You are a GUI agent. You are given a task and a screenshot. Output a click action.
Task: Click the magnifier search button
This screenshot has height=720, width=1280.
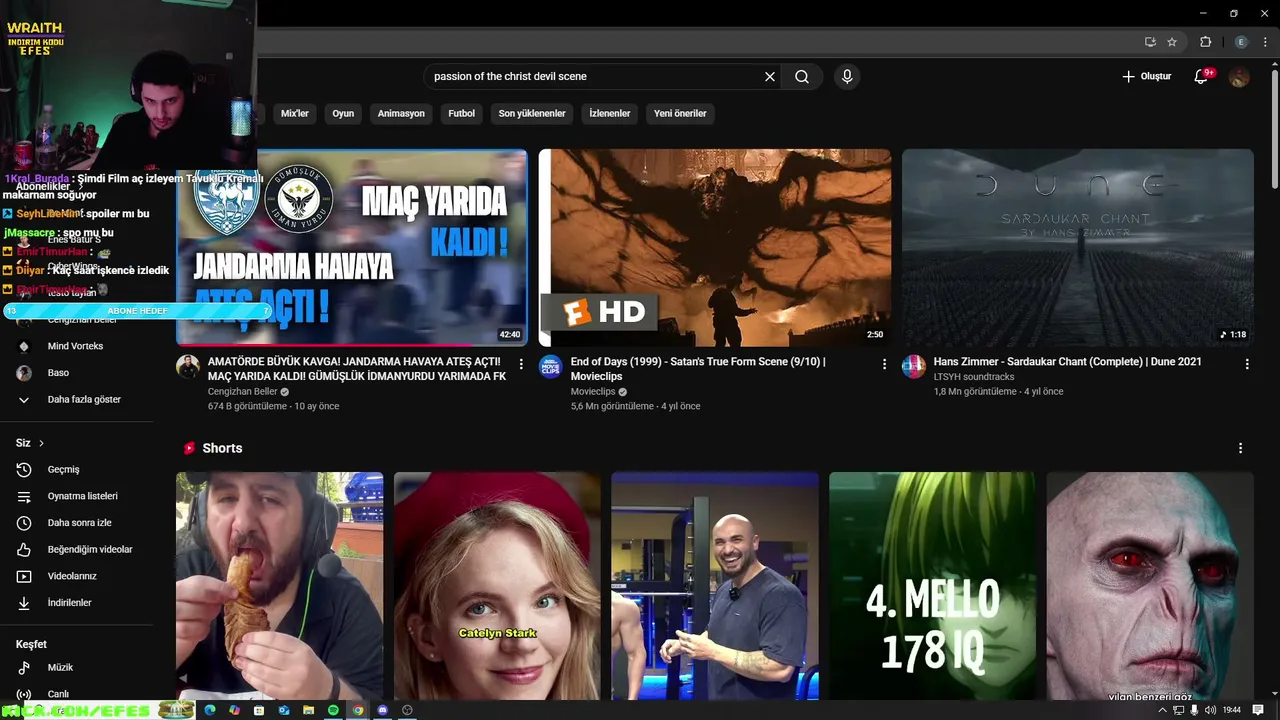(802, 76)
